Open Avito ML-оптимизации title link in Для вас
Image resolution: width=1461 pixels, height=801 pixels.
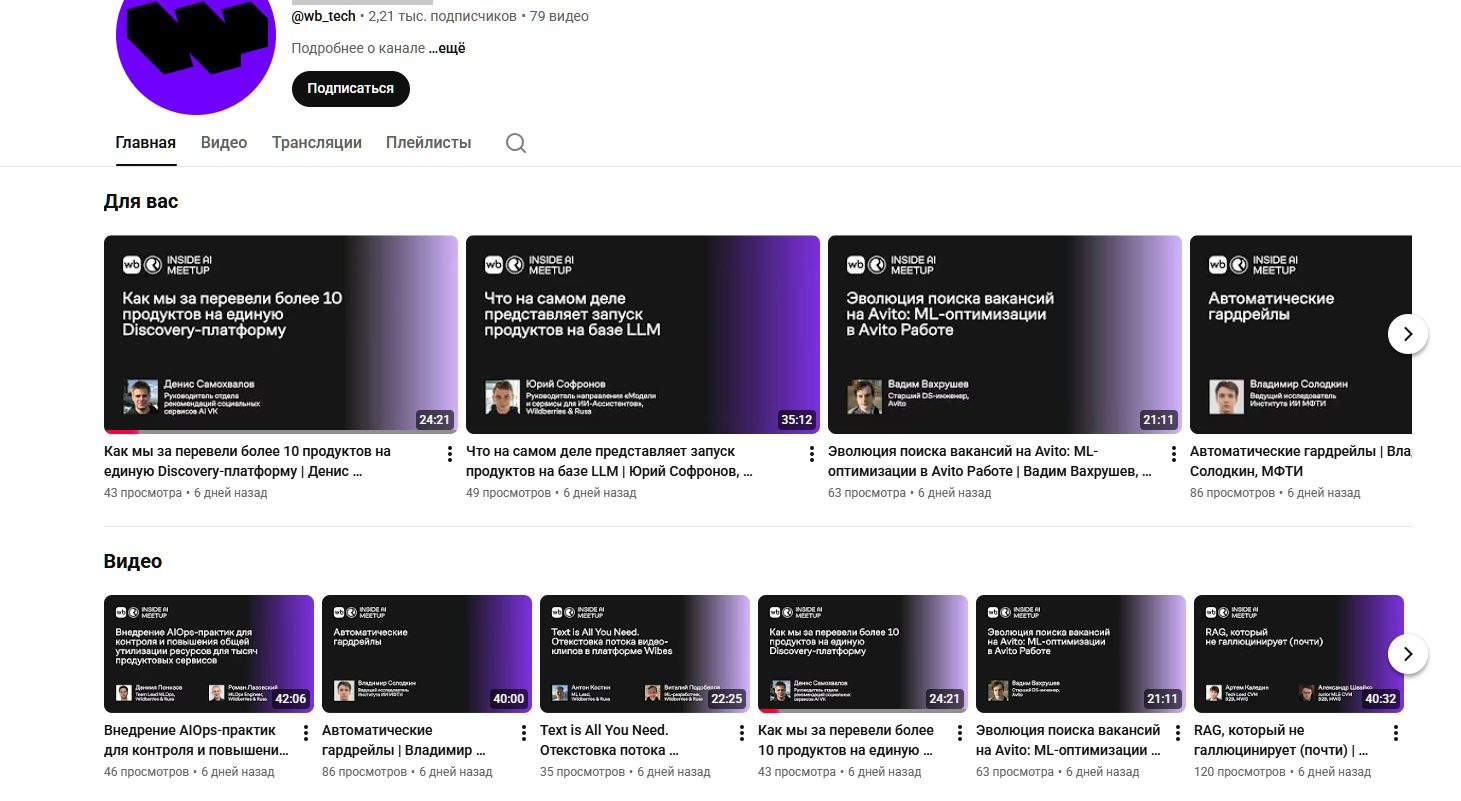click(990, 461)
